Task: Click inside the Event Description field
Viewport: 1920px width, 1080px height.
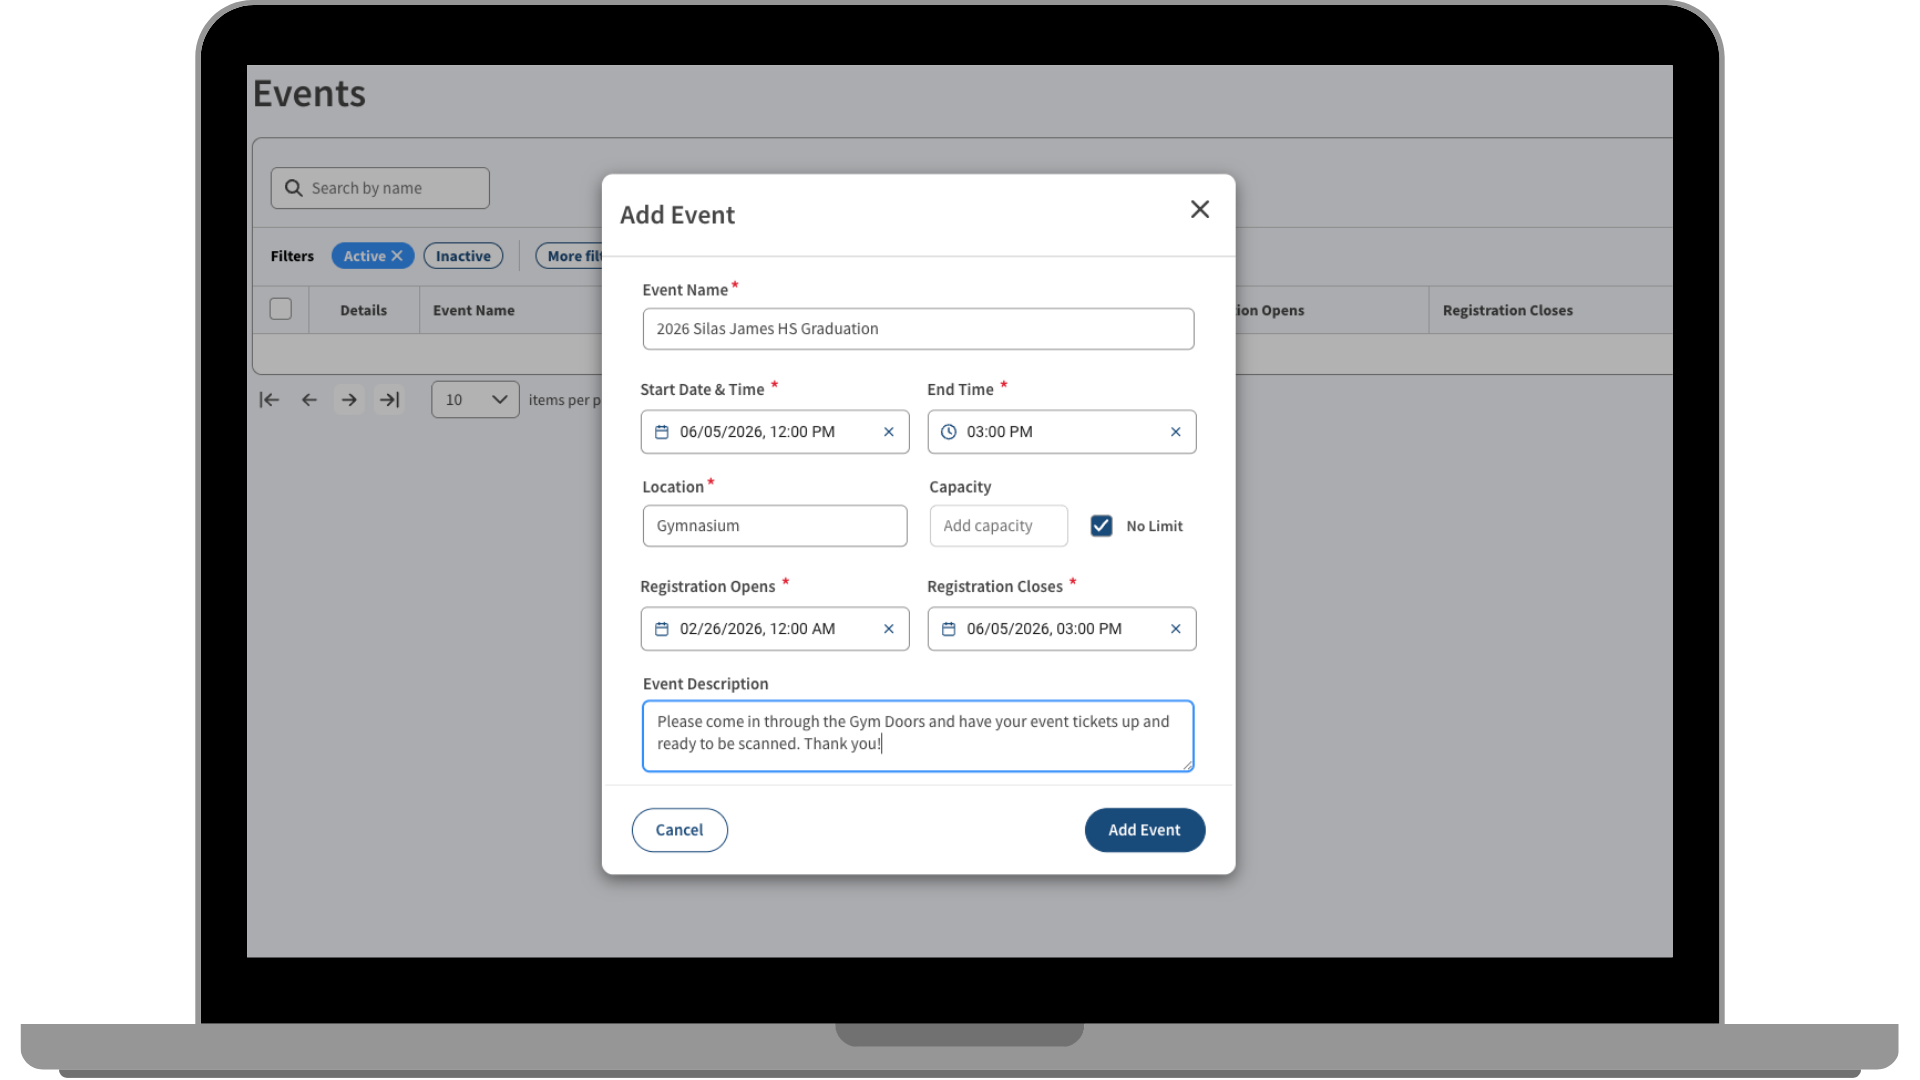Action: (x=917, y=736)
